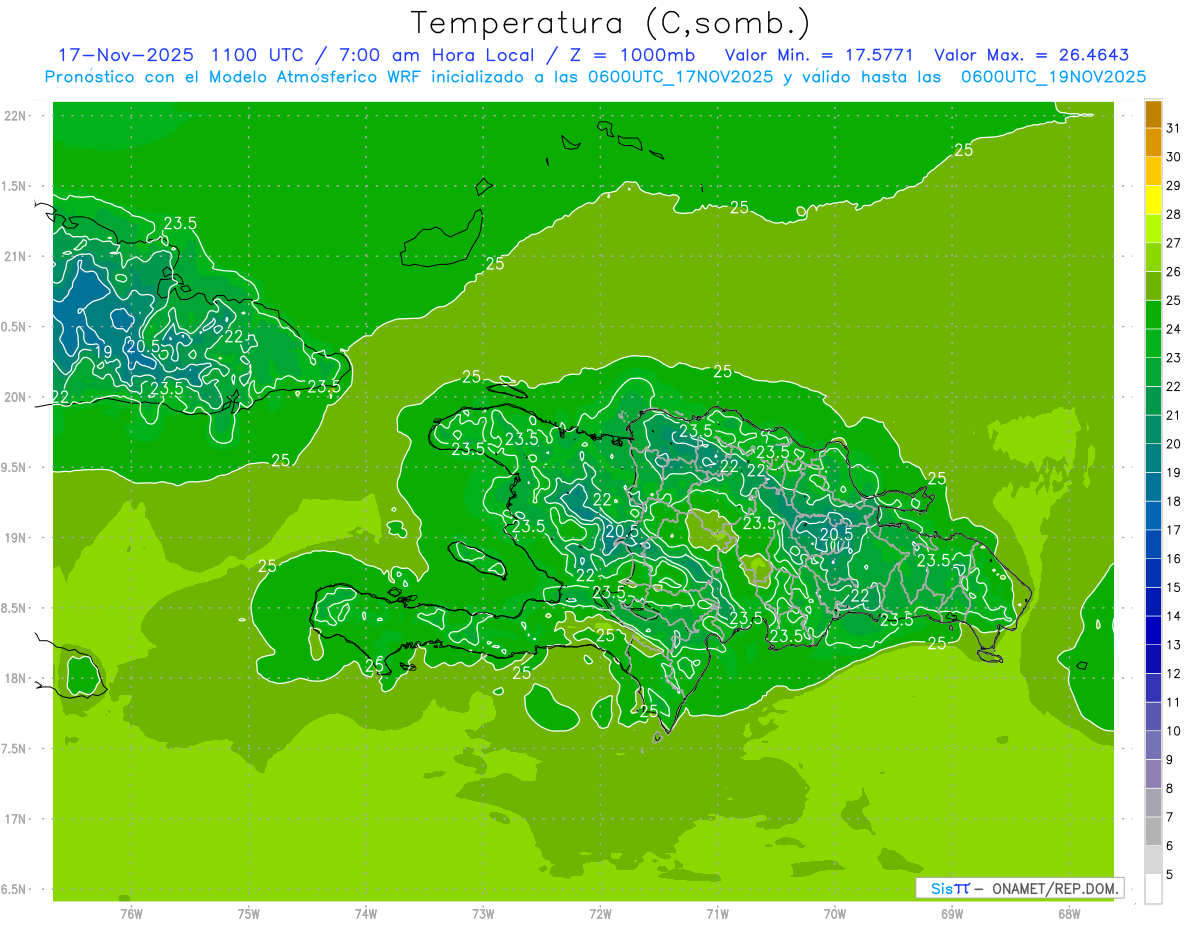The image size is (1200, 927).
Task: Select the blue legend band between 17 and 18
Action: 1153,516
